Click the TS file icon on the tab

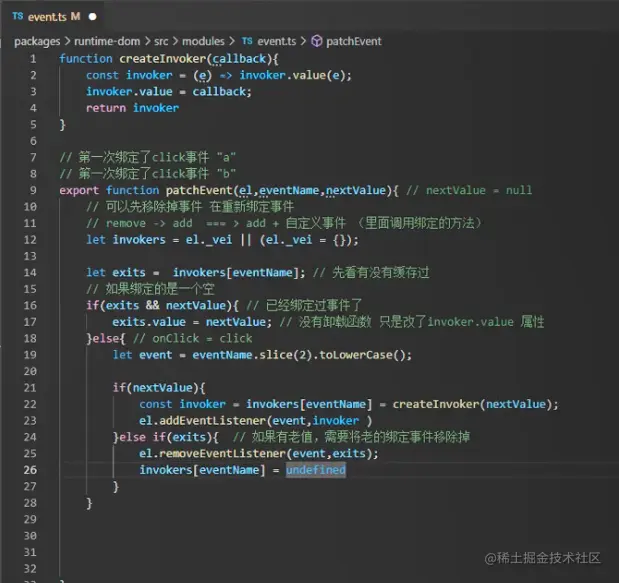18,16
